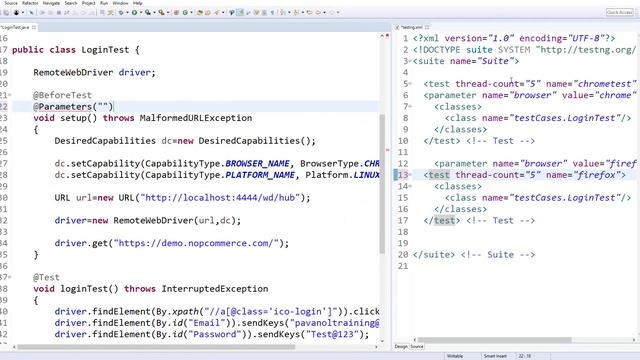Toggle Show Whitespace Characters paragraph icon
This screenshot has height=360, width=640.
272,13
